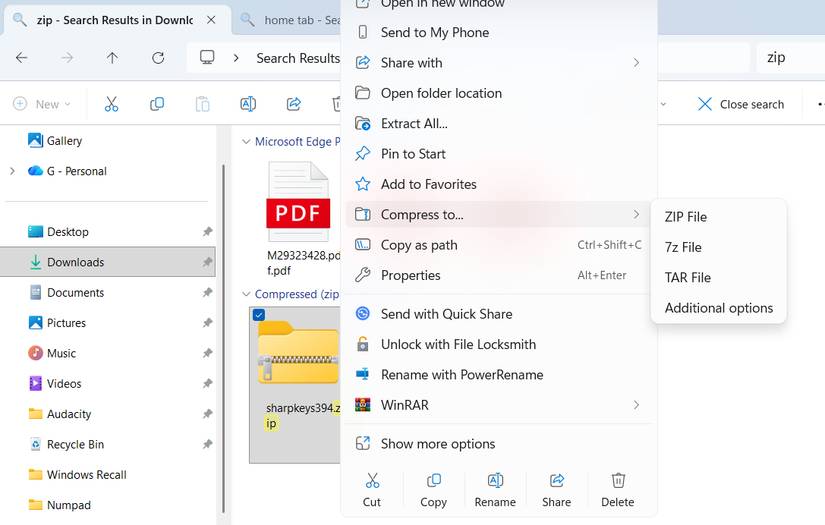
Task: Click pin icon beside Videos
Action: (207, 383)
